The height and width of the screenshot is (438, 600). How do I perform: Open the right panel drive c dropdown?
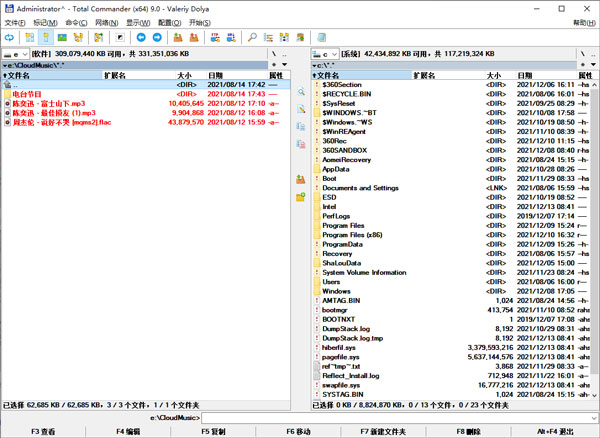(325, 54)
